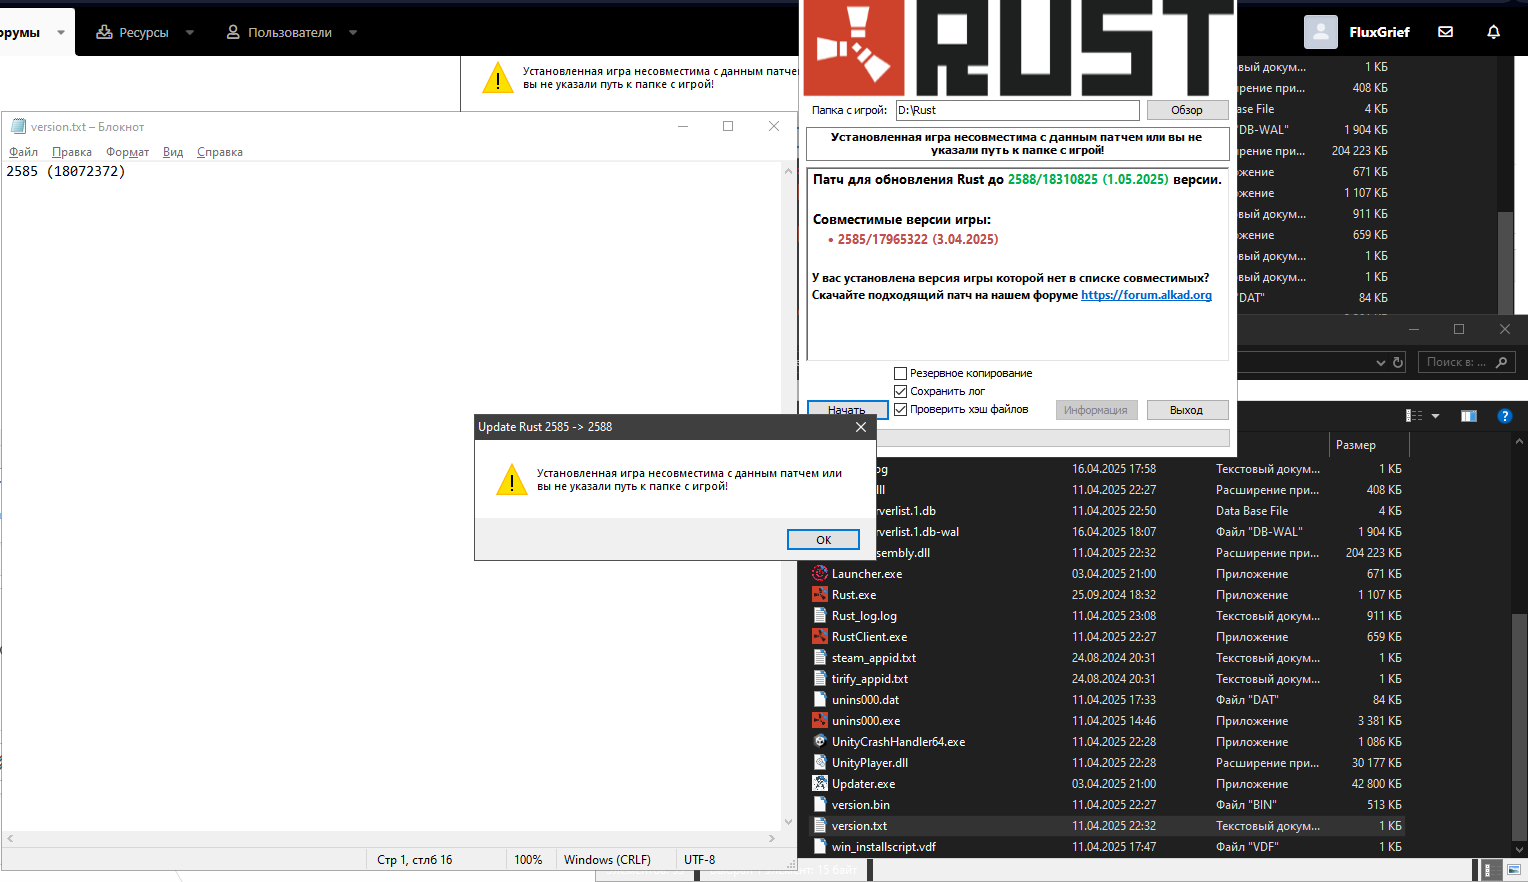The width and height of the screenshot is (1528, 882).
Task: Click the Explorer view layout icon
Action: [x=1414, y=416]
